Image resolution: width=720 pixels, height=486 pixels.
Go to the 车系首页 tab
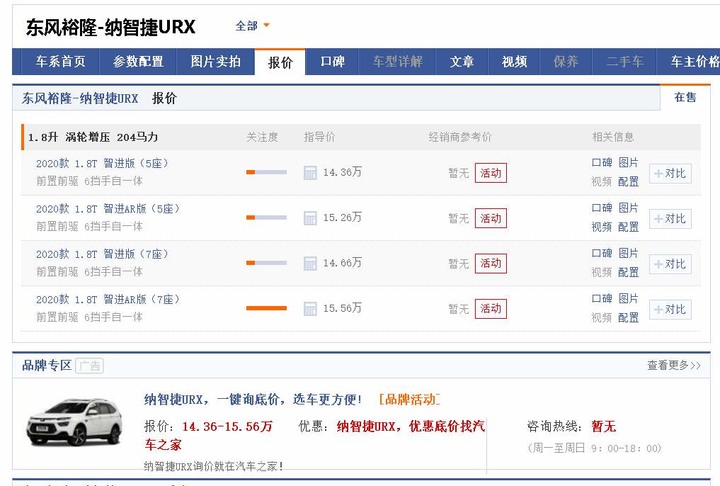(x=61, y=62)
